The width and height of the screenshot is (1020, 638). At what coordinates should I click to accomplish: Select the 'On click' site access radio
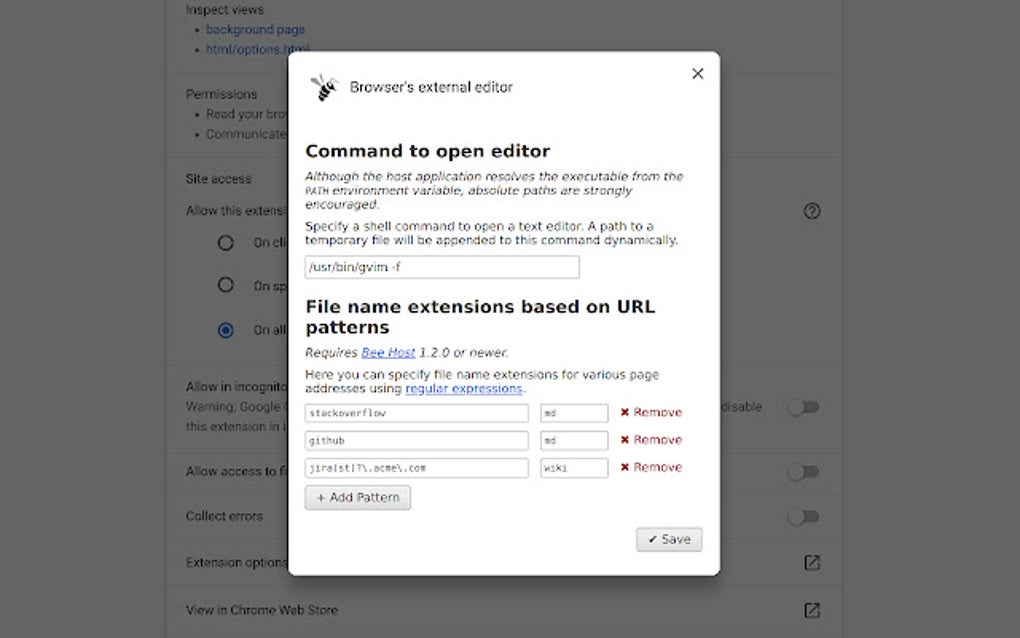pyautogui.click(x=226, y=243)
